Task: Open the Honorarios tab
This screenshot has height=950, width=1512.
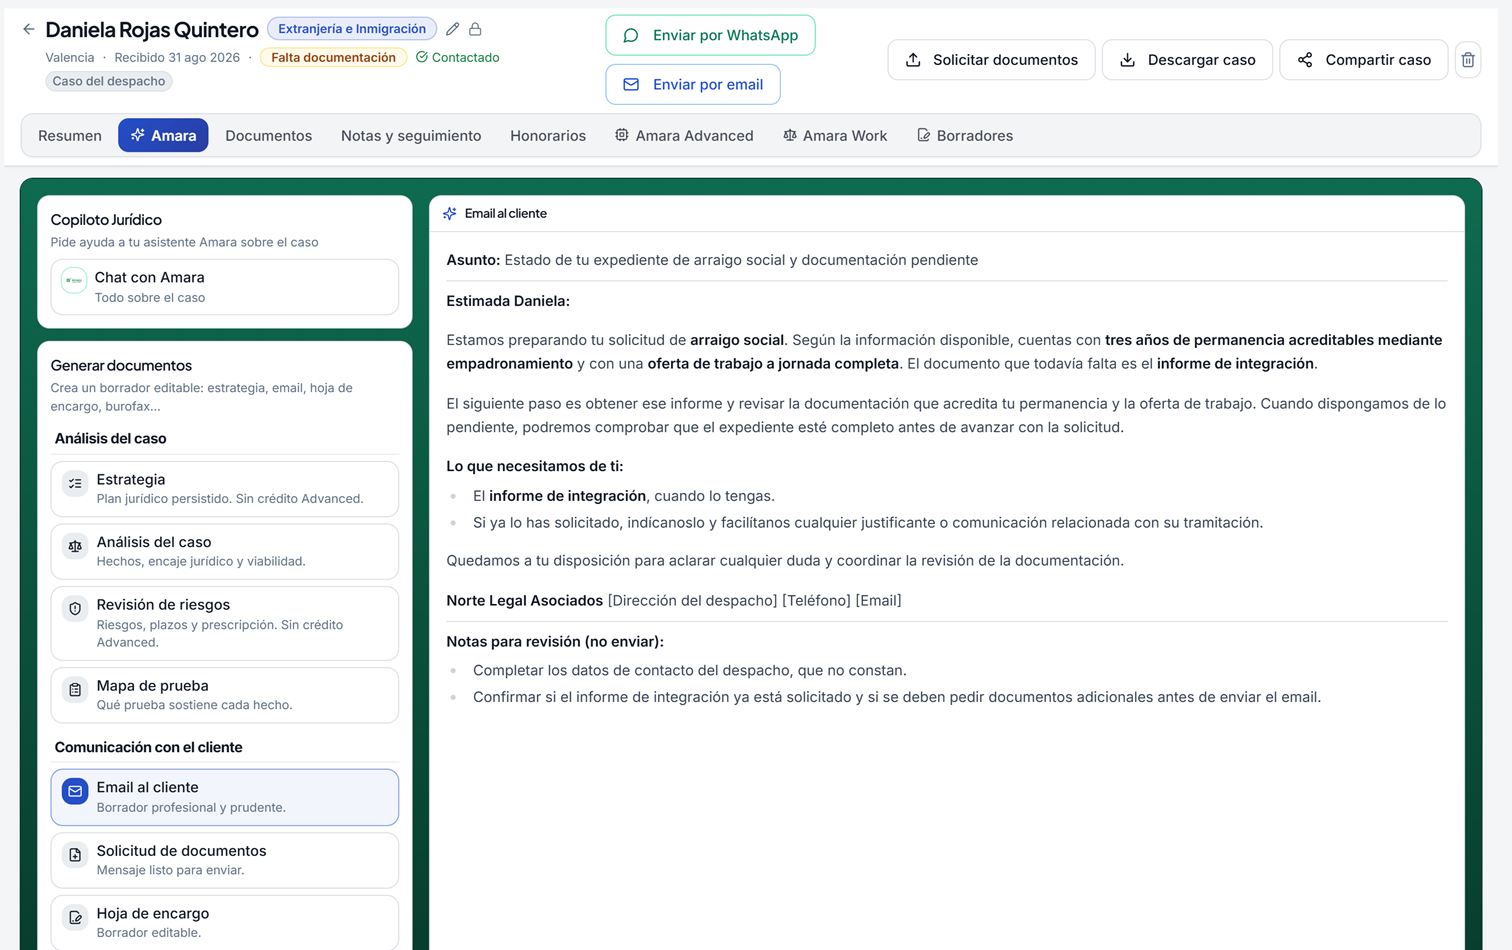Action: pyautogui.click(x=548, y=136)
